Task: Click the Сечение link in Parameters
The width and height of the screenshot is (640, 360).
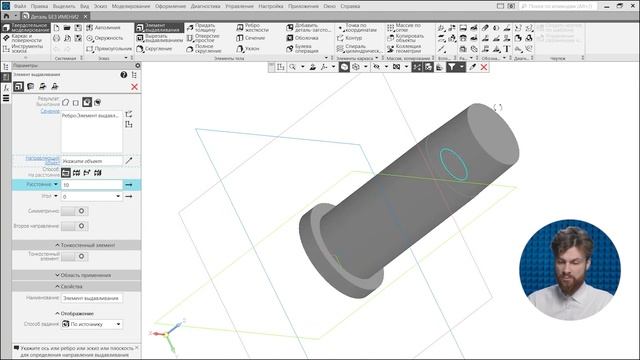Action: click(50, 111)
